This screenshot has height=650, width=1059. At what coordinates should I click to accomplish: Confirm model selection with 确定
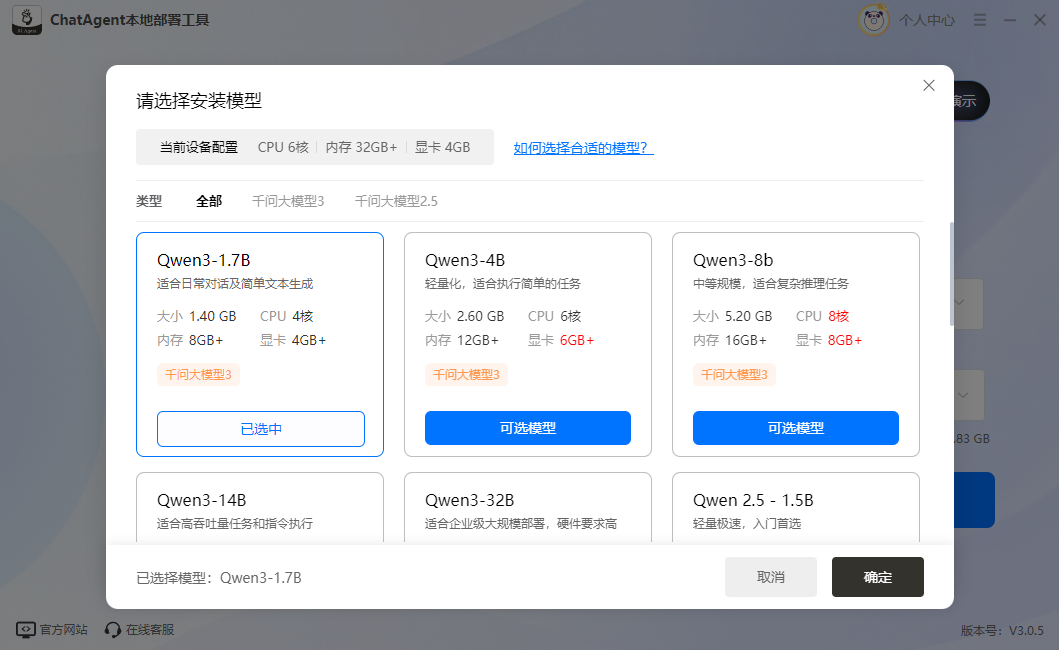[x=877, y=577]
